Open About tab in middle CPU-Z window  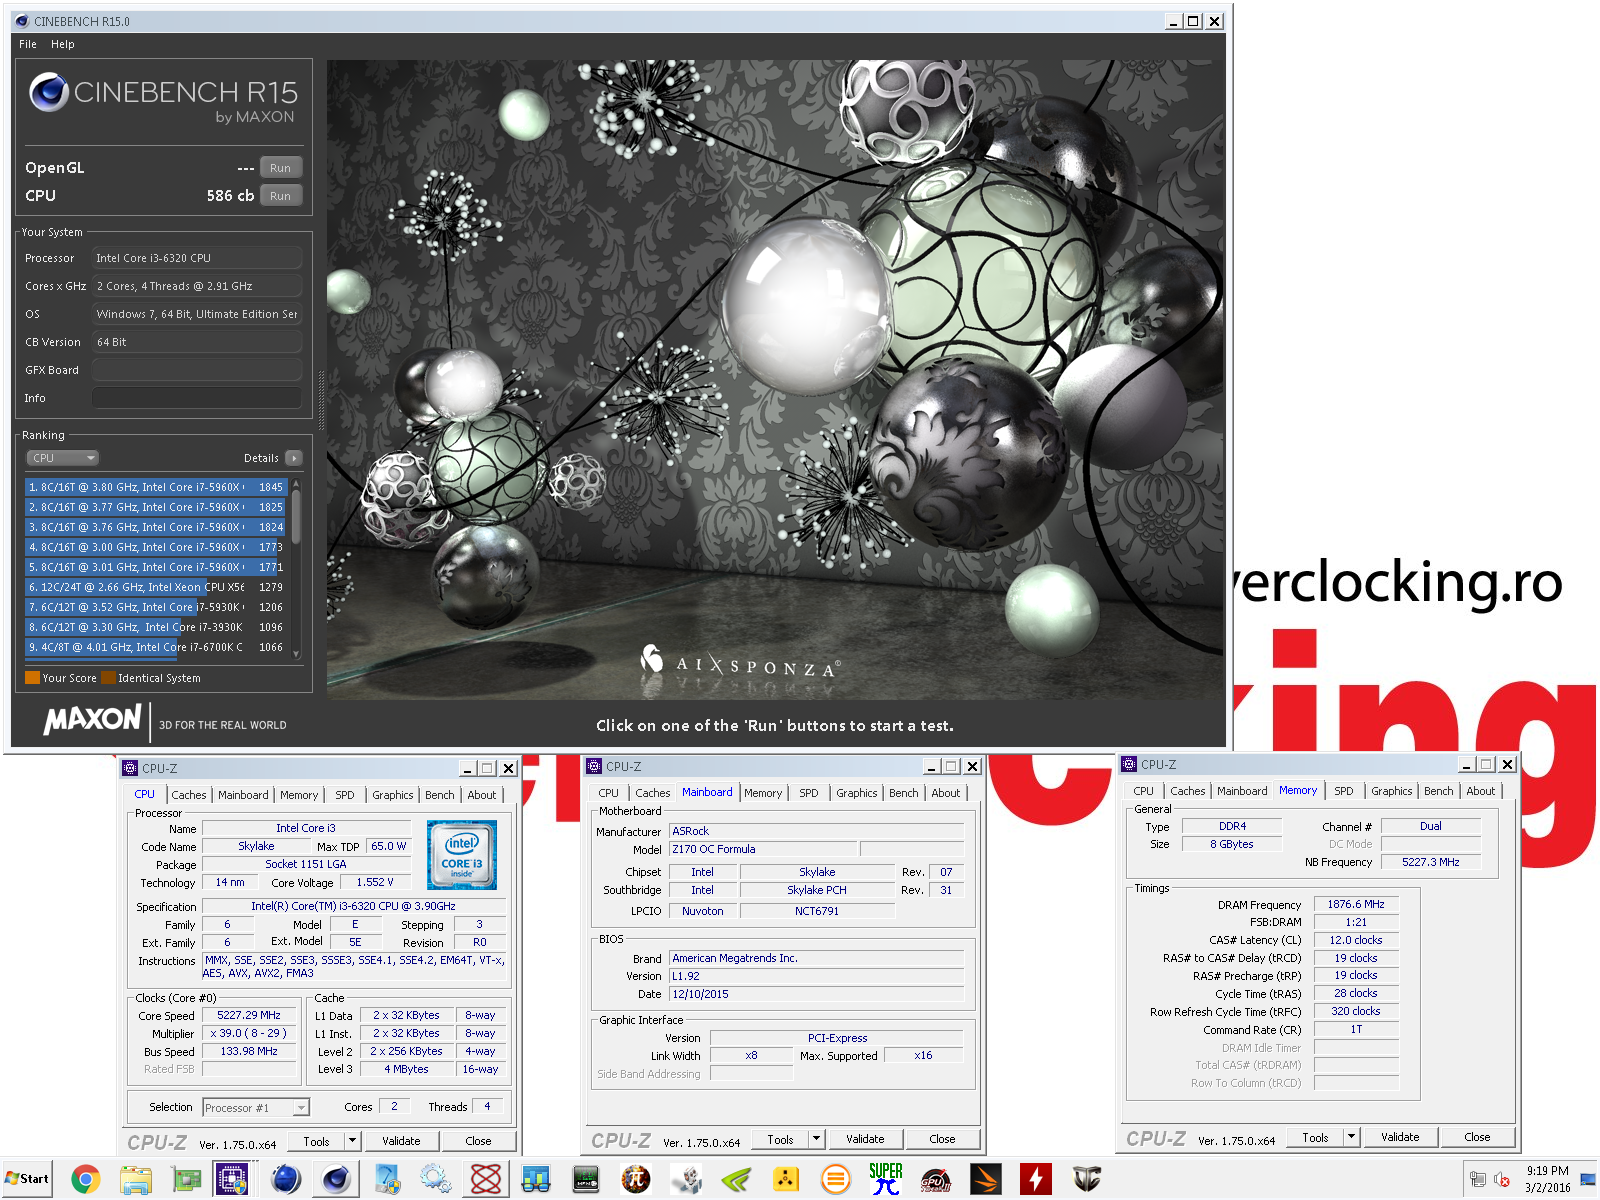coord(946,793)
